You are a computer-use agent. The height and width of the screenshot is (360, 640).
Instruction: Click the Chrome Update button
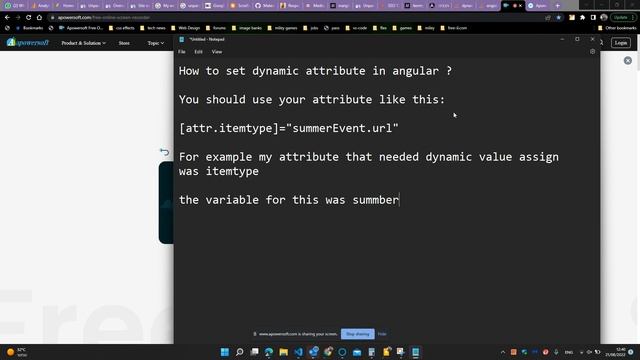click(623, 18)
